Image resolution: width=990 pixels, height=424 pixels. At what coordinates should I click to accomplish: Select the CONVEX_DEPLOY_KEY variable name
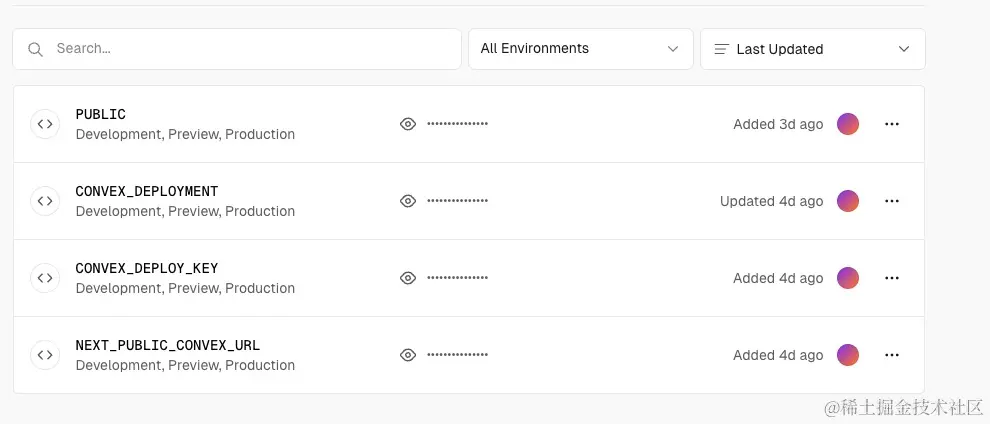pos(147,268)
